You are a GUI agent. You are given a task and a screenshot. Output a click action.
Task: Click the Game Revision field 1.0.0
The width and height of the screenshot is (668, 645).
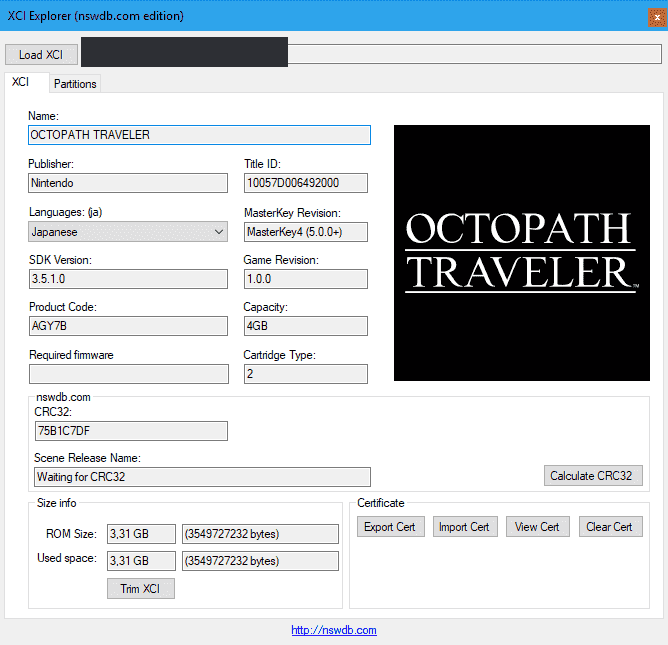(x=305, y=279)
